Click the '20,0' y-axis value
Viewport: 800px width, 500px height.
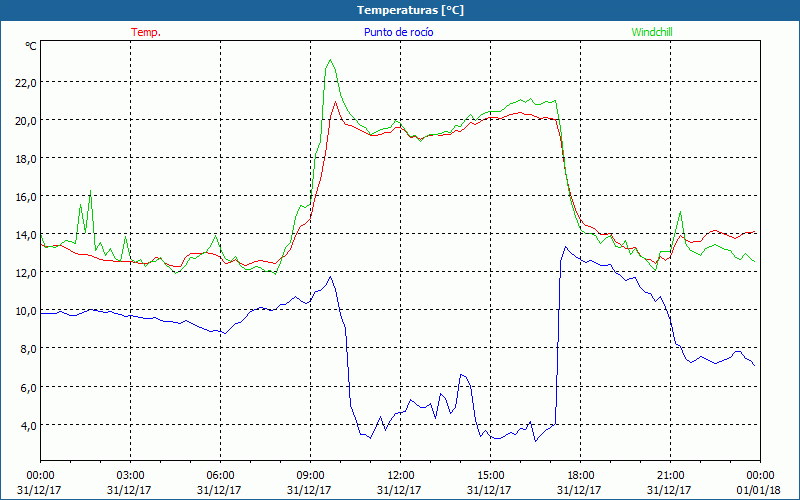[x=26, y=120]
